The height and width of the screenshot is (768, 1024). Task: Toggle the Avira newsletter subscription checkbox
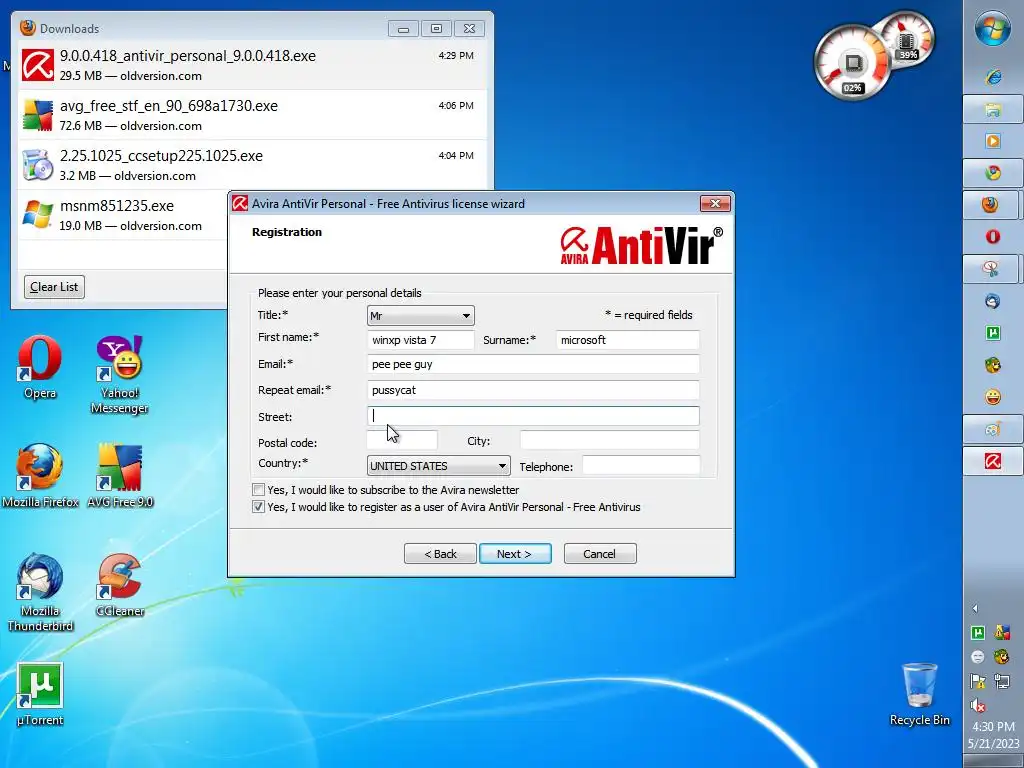(x=259, y=490)
